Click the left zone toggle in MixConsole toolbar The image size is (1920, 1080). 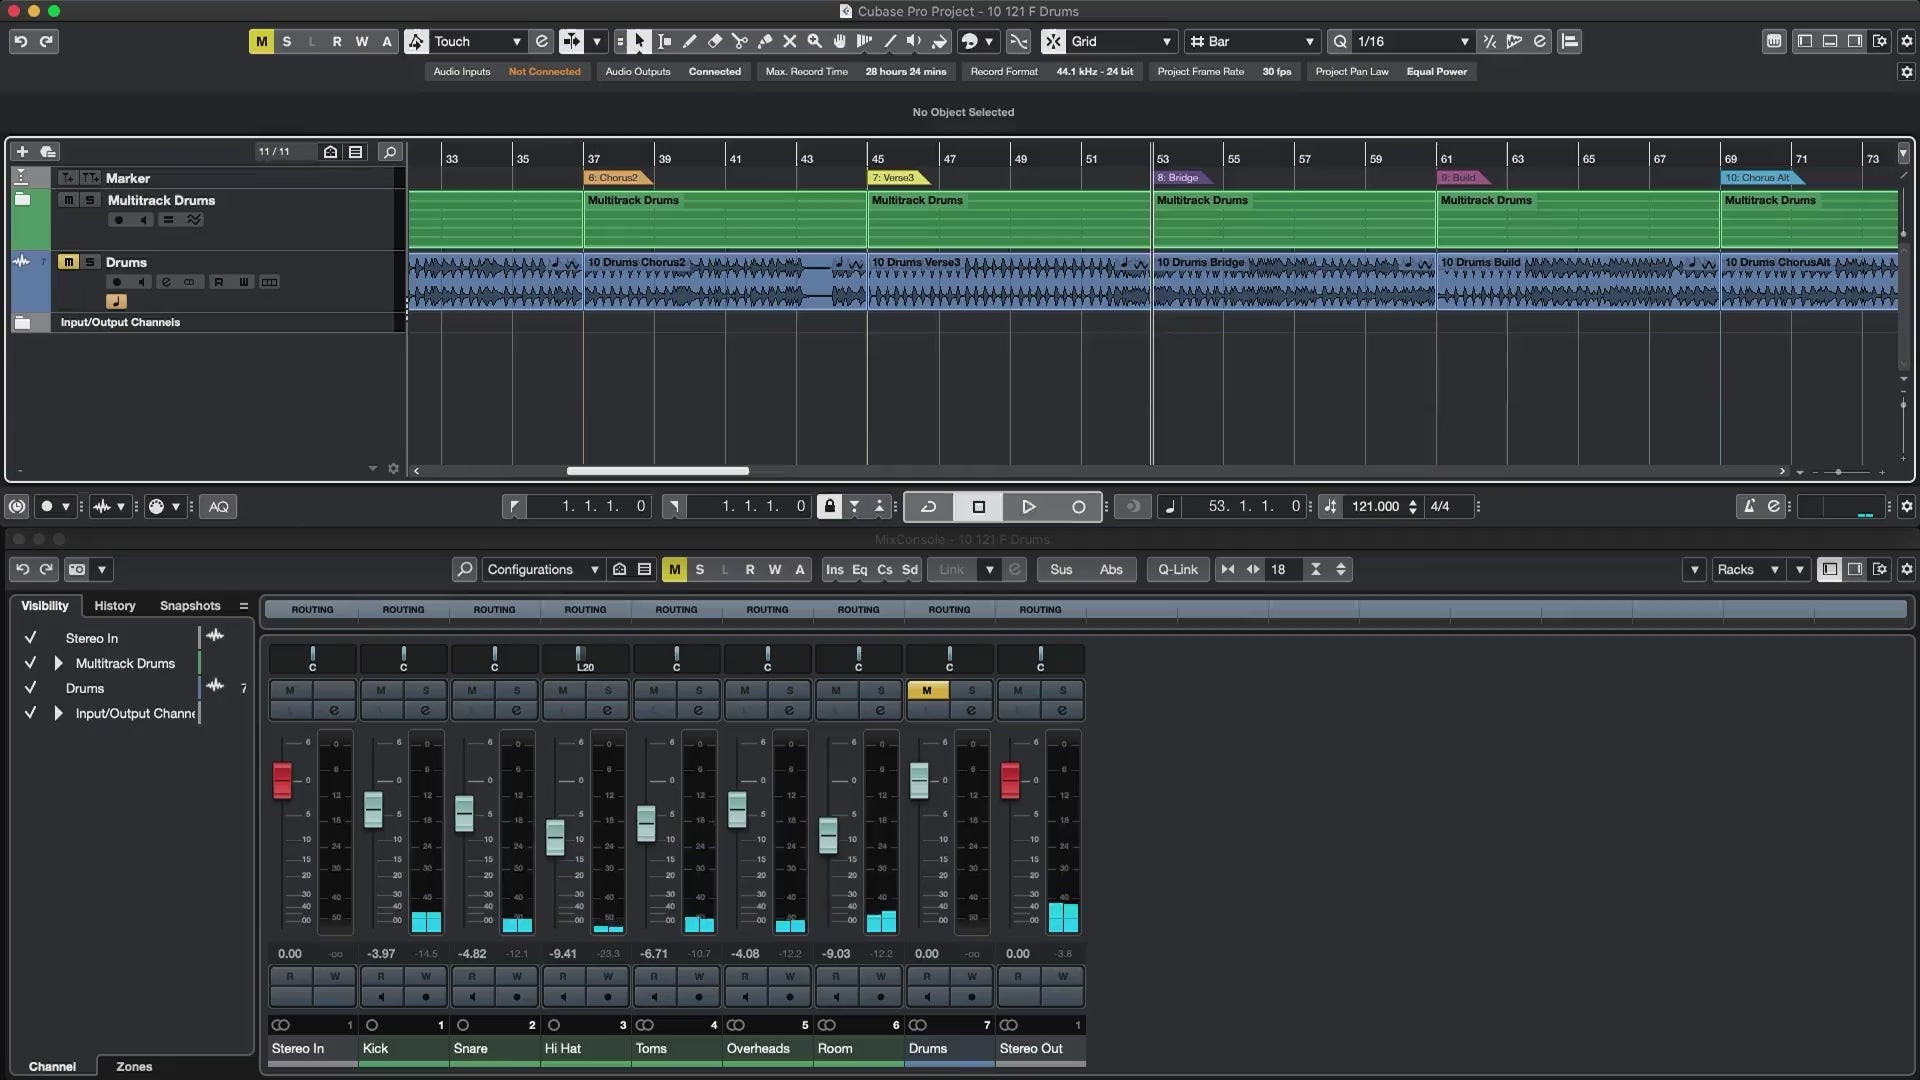coord(1829,569)
